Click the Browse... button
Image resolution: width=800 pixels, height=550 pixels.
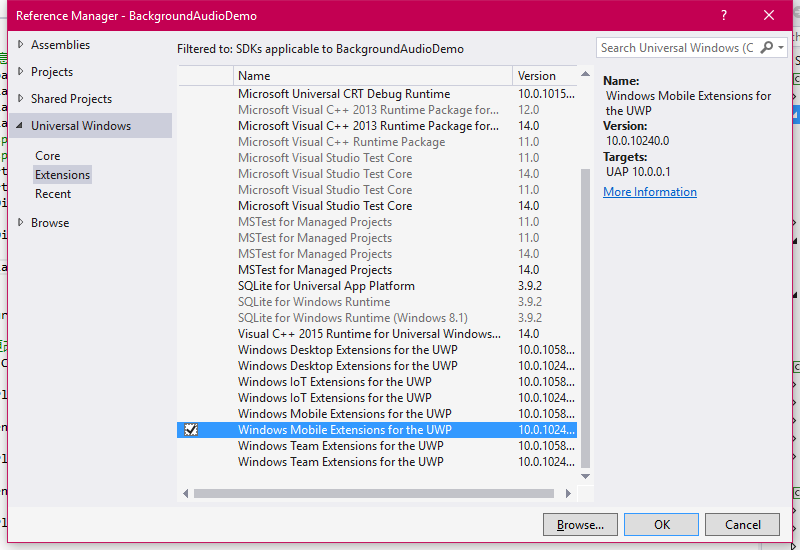coord(580,524)
